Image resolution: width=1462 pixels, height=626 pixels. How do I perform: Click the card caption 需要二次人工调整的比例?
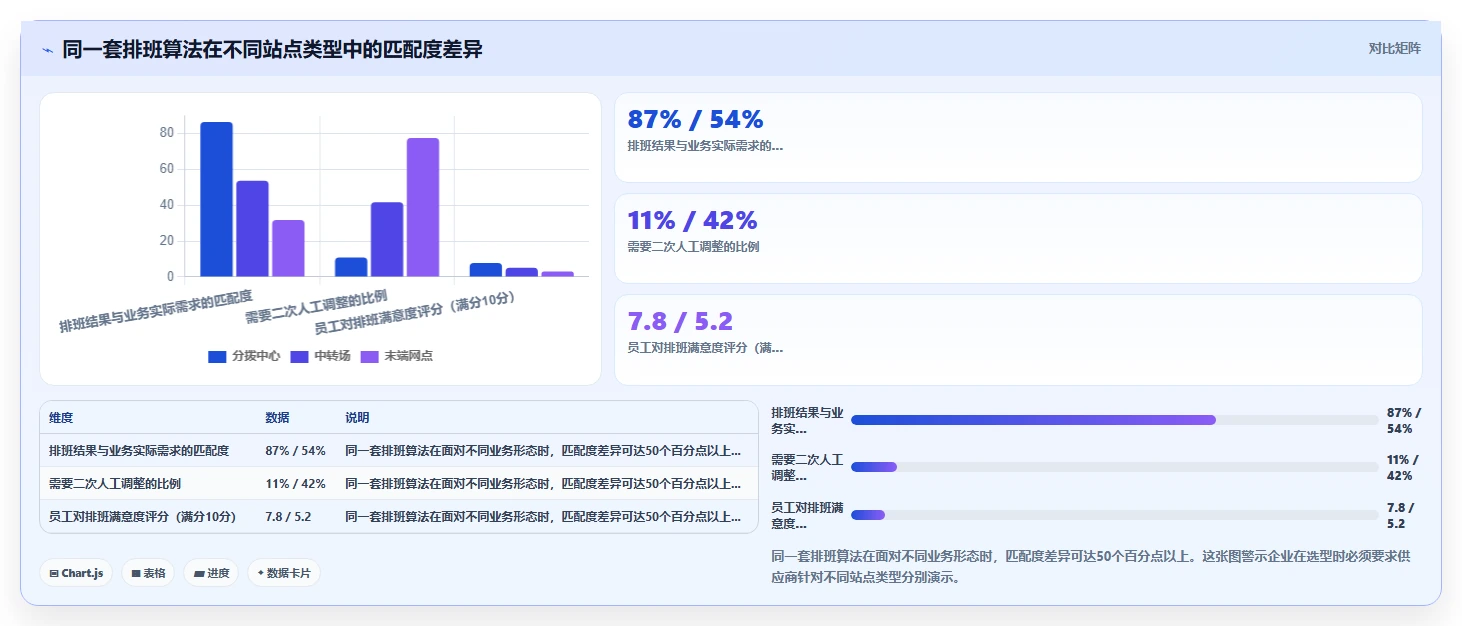(693, 247)
